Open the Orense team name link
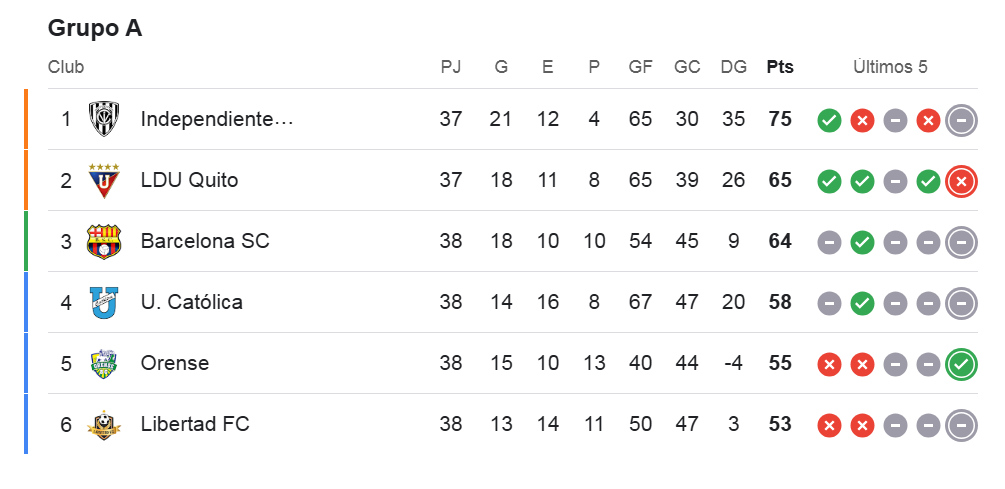Image resolution: width=1005 pixels, height=489 pixels. click(175, 364)
